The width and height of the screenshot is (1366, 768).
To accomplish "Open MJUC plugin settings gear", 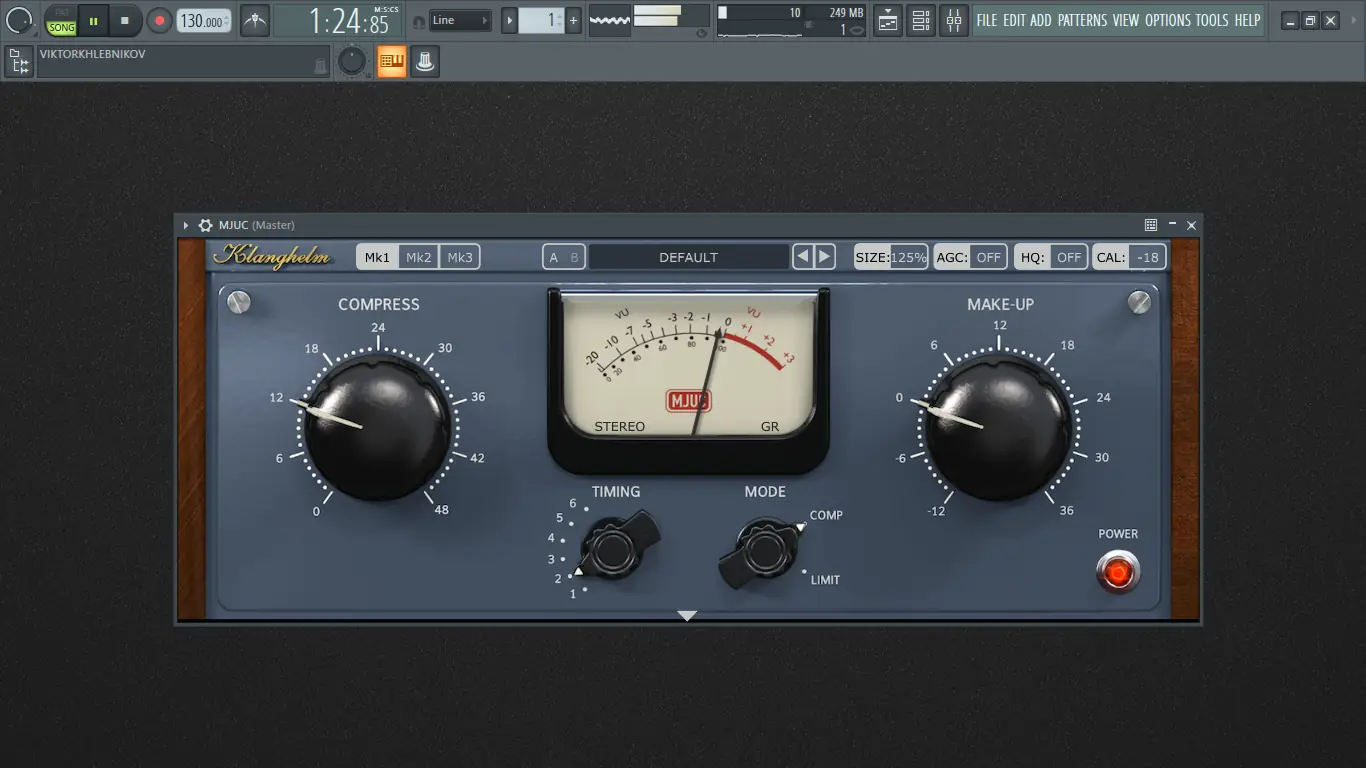I will click(205, 226).
